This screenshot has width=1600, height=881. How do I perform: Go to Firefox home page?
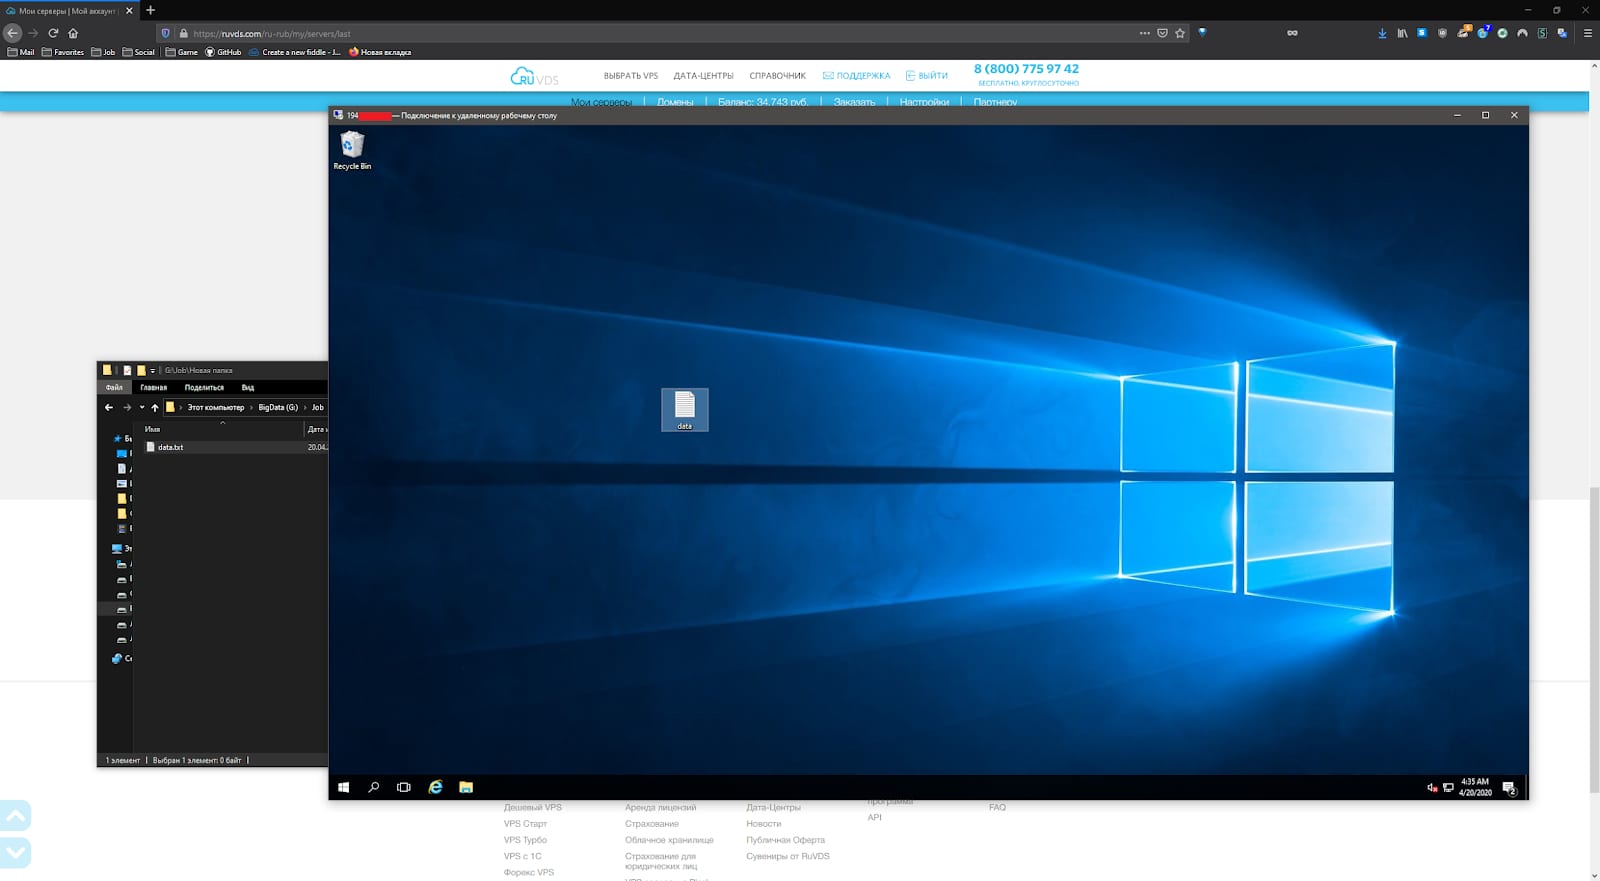(73, 33)
